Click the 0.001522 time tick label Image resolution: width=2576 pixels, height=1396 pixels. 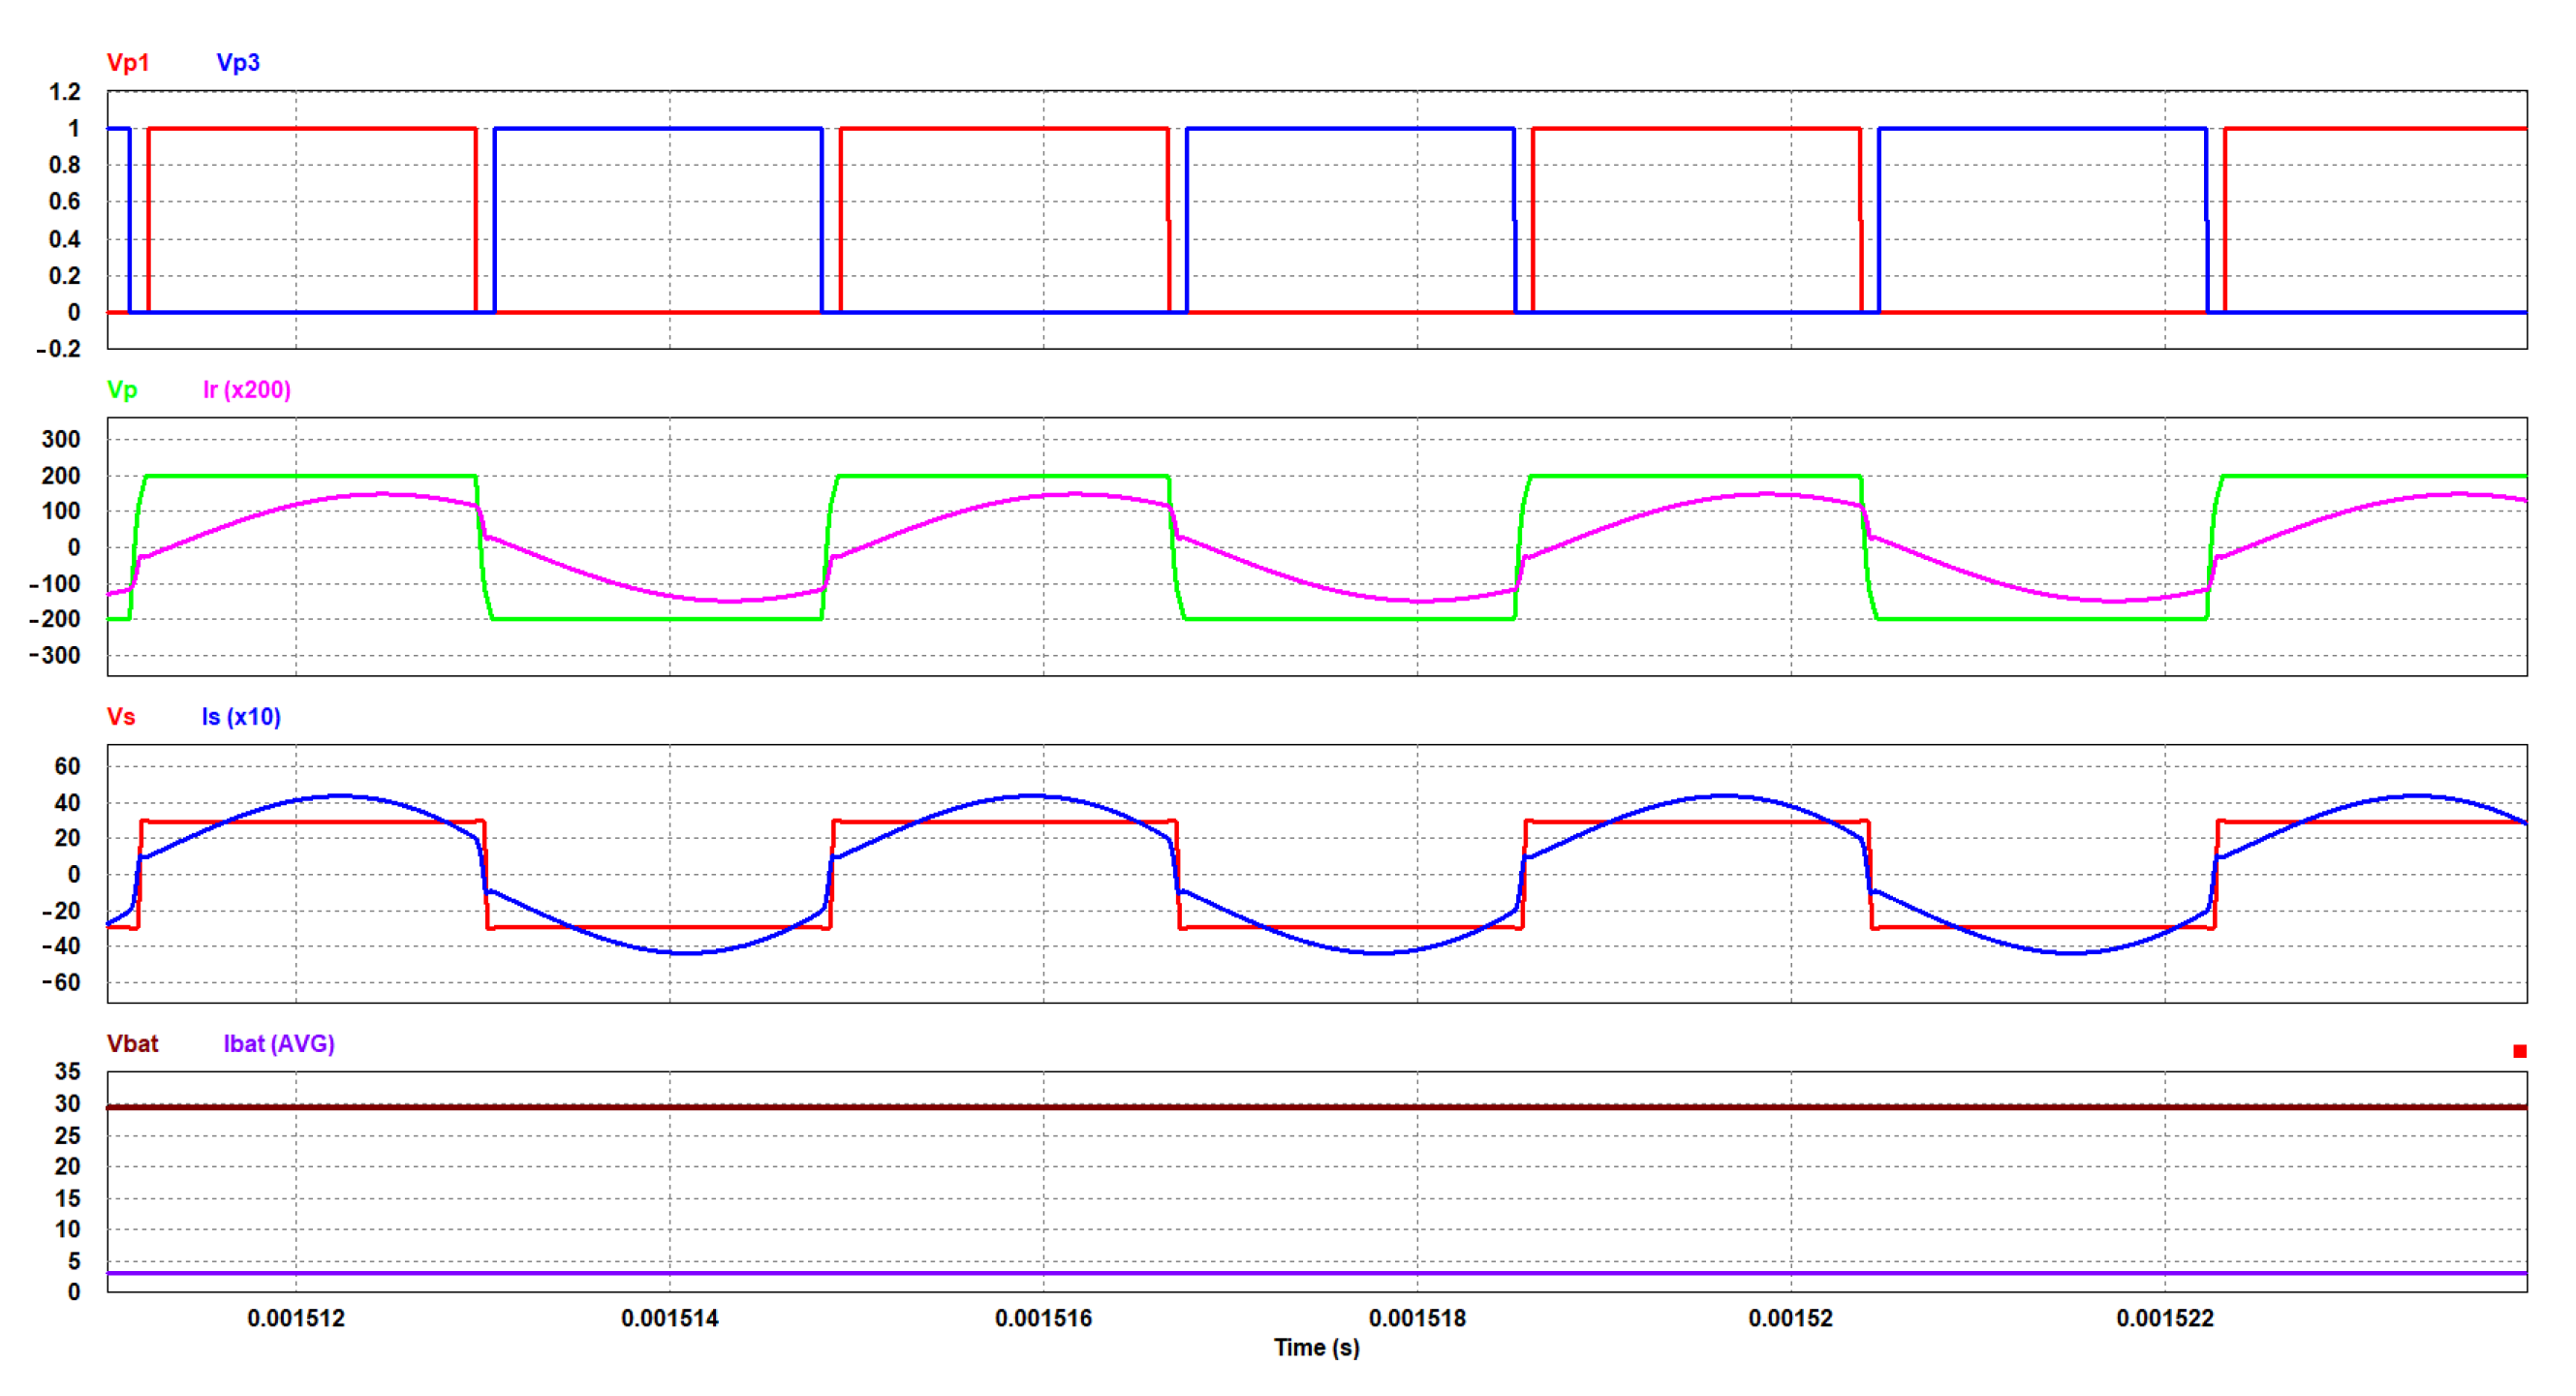tap(2164, 1319)
